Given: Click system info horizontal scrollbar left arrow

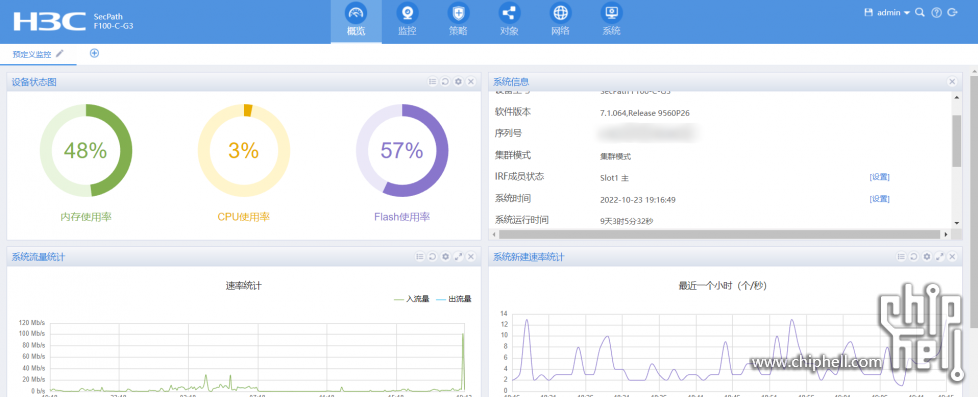Looking at the screenshot, I should [495, 235].
